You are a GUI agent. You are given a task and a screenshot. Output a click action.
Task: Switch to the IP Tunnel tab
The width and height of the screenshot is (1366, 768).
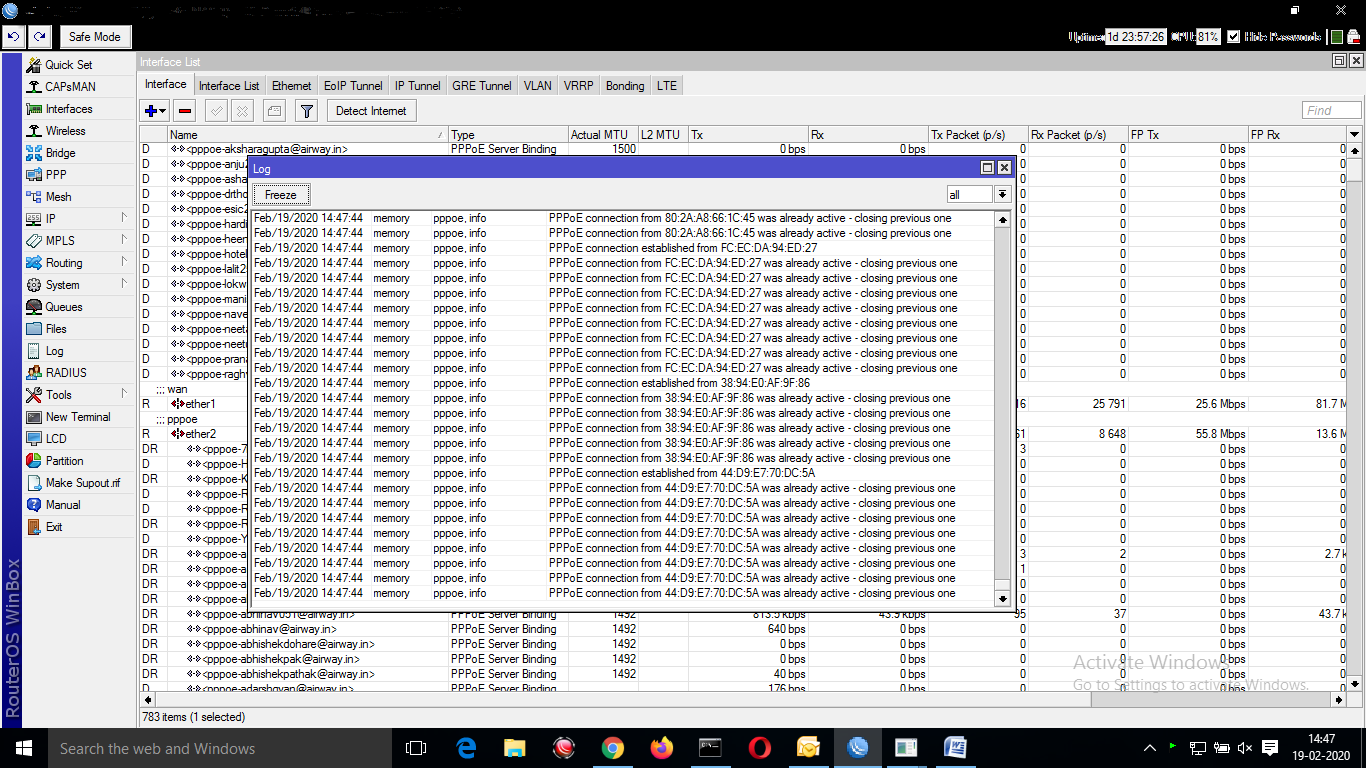[x=417, y=86]
